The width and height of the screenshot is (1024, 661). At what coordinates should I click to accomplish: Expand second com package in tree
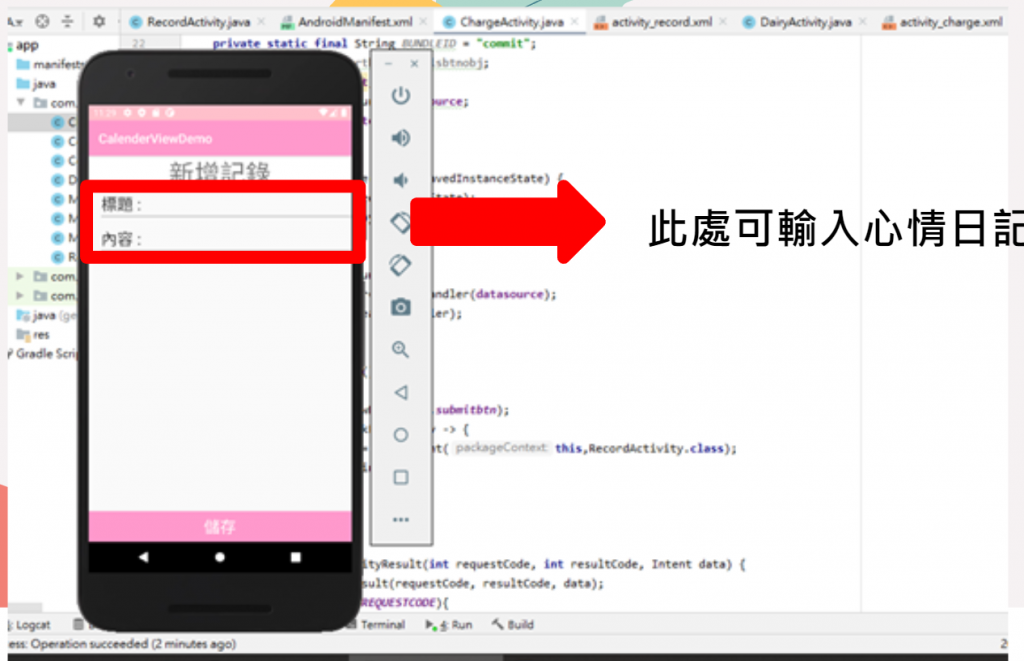[20, 276]
